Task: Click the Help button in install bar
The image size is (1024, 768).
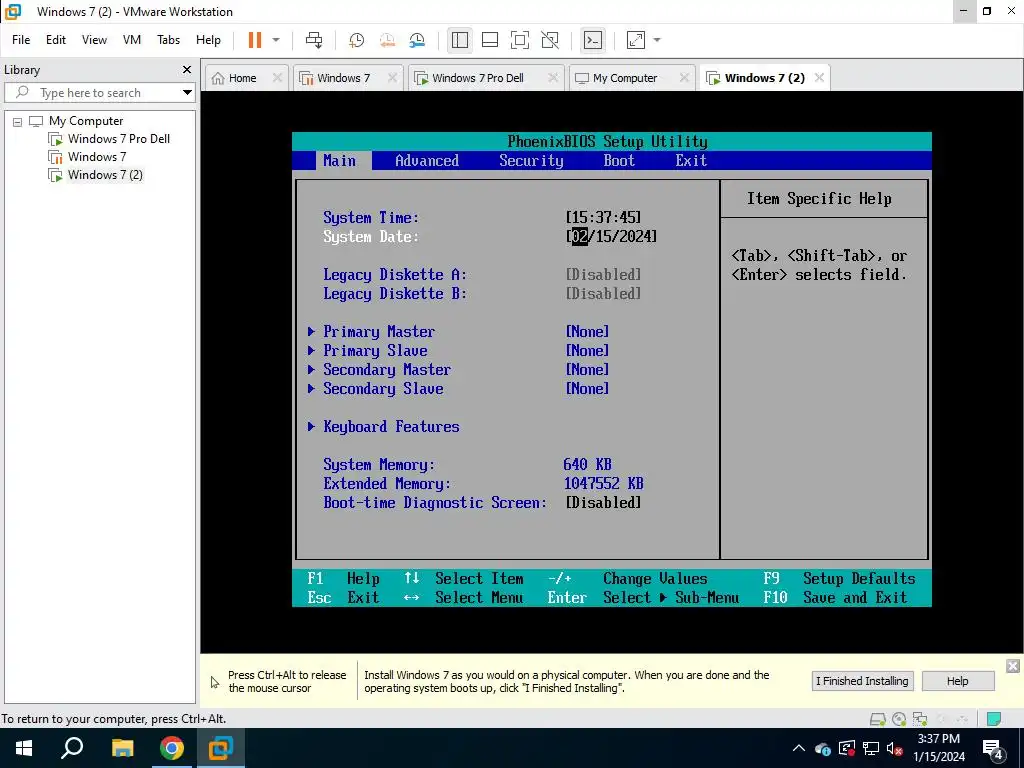Action: pyautogui.click(x=957, y=681)
